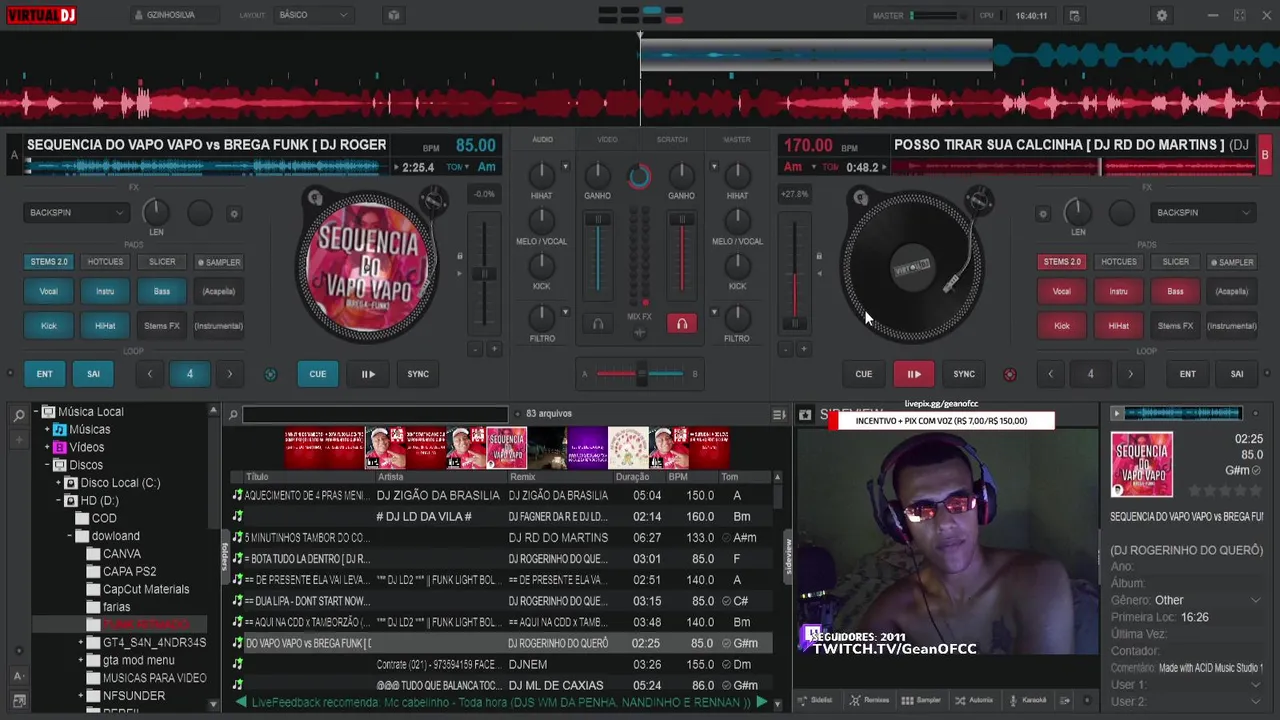Click the crossfader slider
This screenshot has width=1280, height=720.
click(640, 374)
